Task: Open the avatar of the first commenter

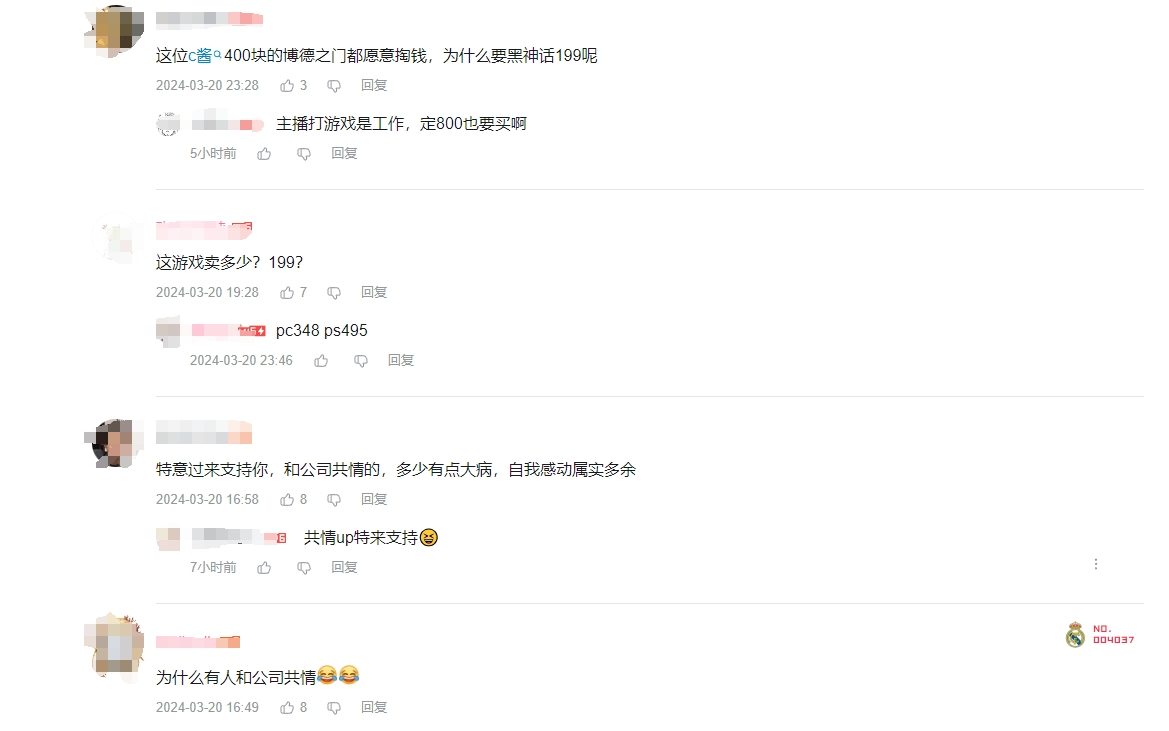Action: [114, 31]
